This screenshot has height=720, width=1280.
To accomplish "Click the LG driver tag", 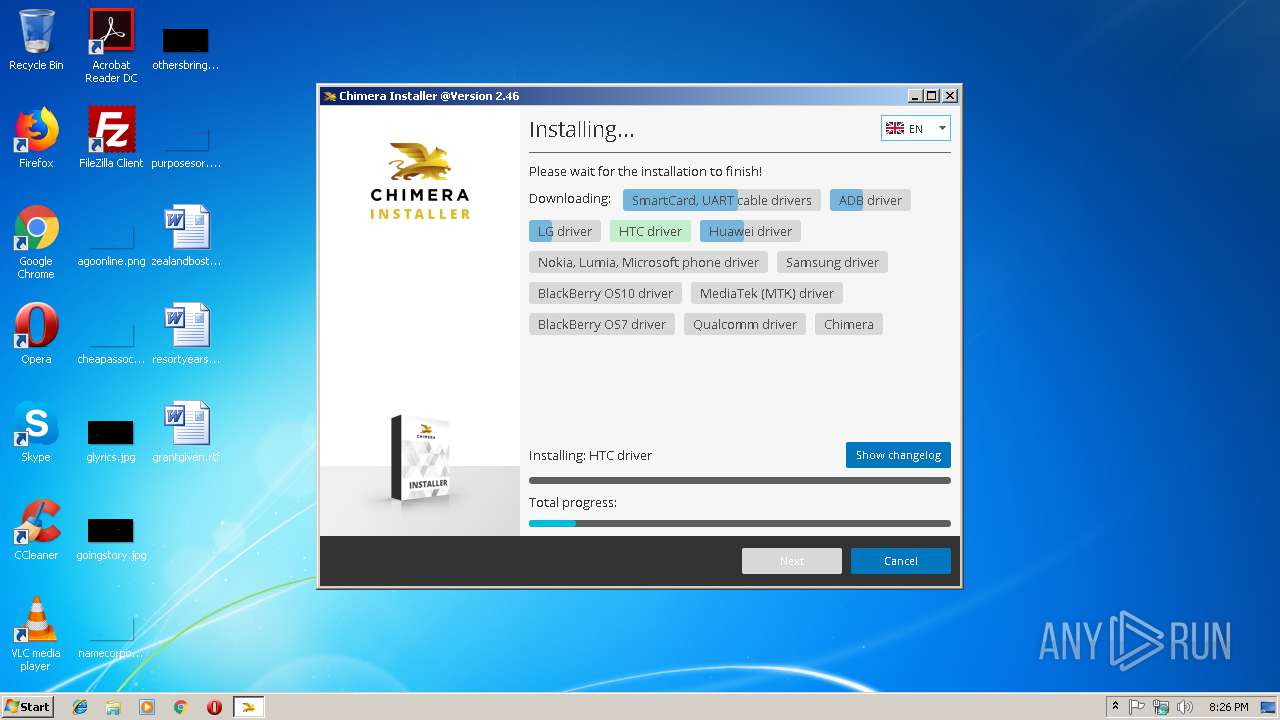I will pyautogui.click(x=565, y=231).
